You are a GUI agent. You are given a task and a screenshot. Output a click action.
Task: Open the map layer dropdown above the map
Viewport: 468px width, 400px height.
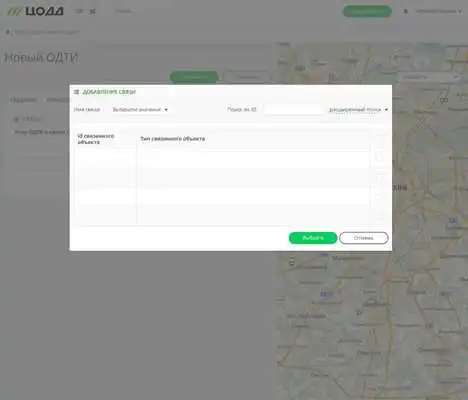[x=429, y=77]
